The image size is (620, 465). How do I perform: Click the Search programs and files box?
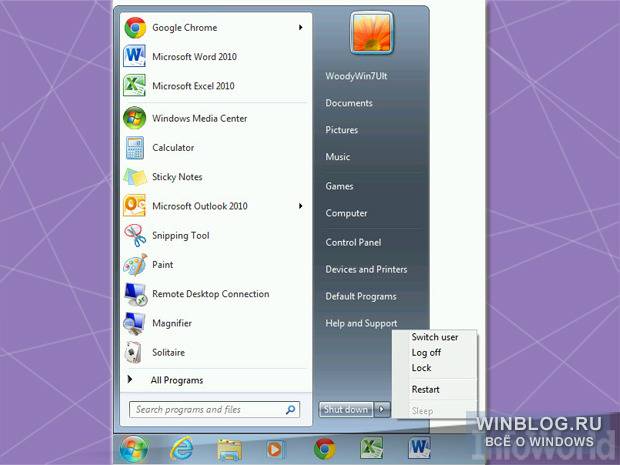pyautogui.click(x=214, y=410)
